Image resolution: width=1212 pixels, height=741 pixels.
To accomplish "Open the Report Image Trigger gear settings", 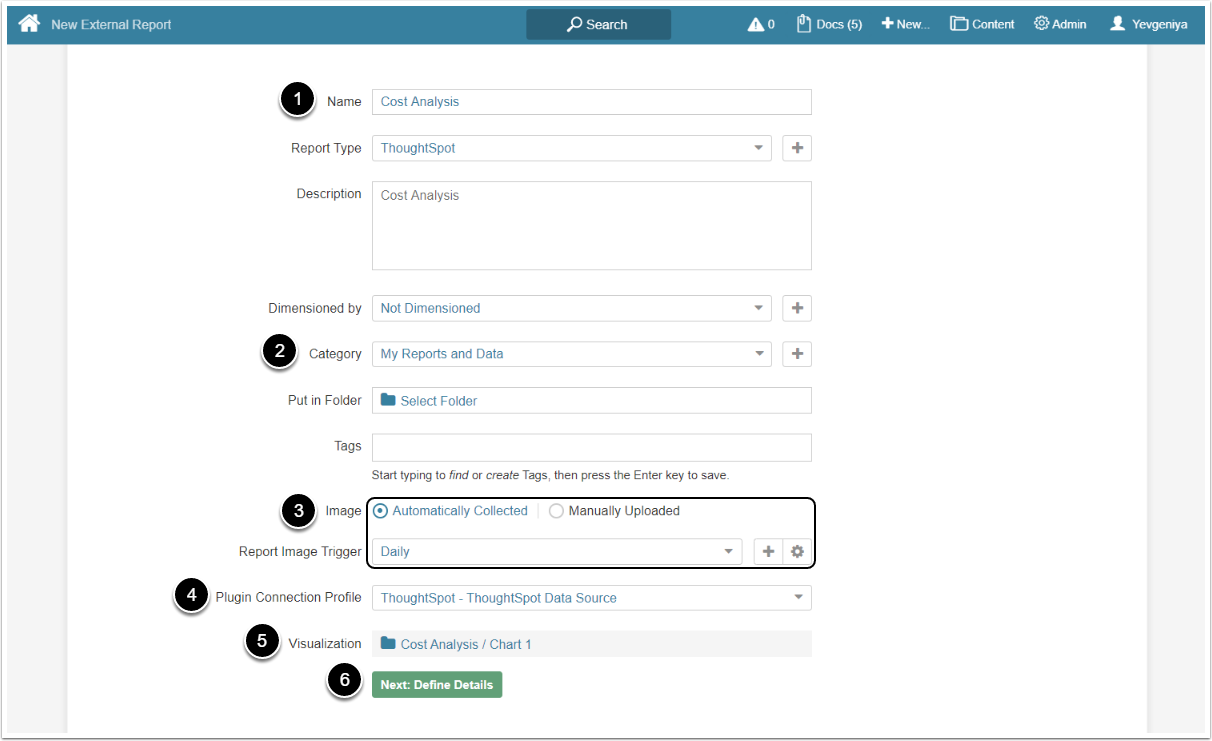I will click(797, 551).
